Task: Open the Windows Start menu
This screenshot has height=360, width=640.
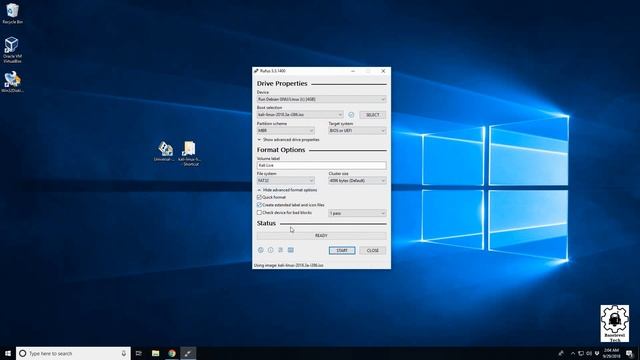Action: click(x=8, y=353)
